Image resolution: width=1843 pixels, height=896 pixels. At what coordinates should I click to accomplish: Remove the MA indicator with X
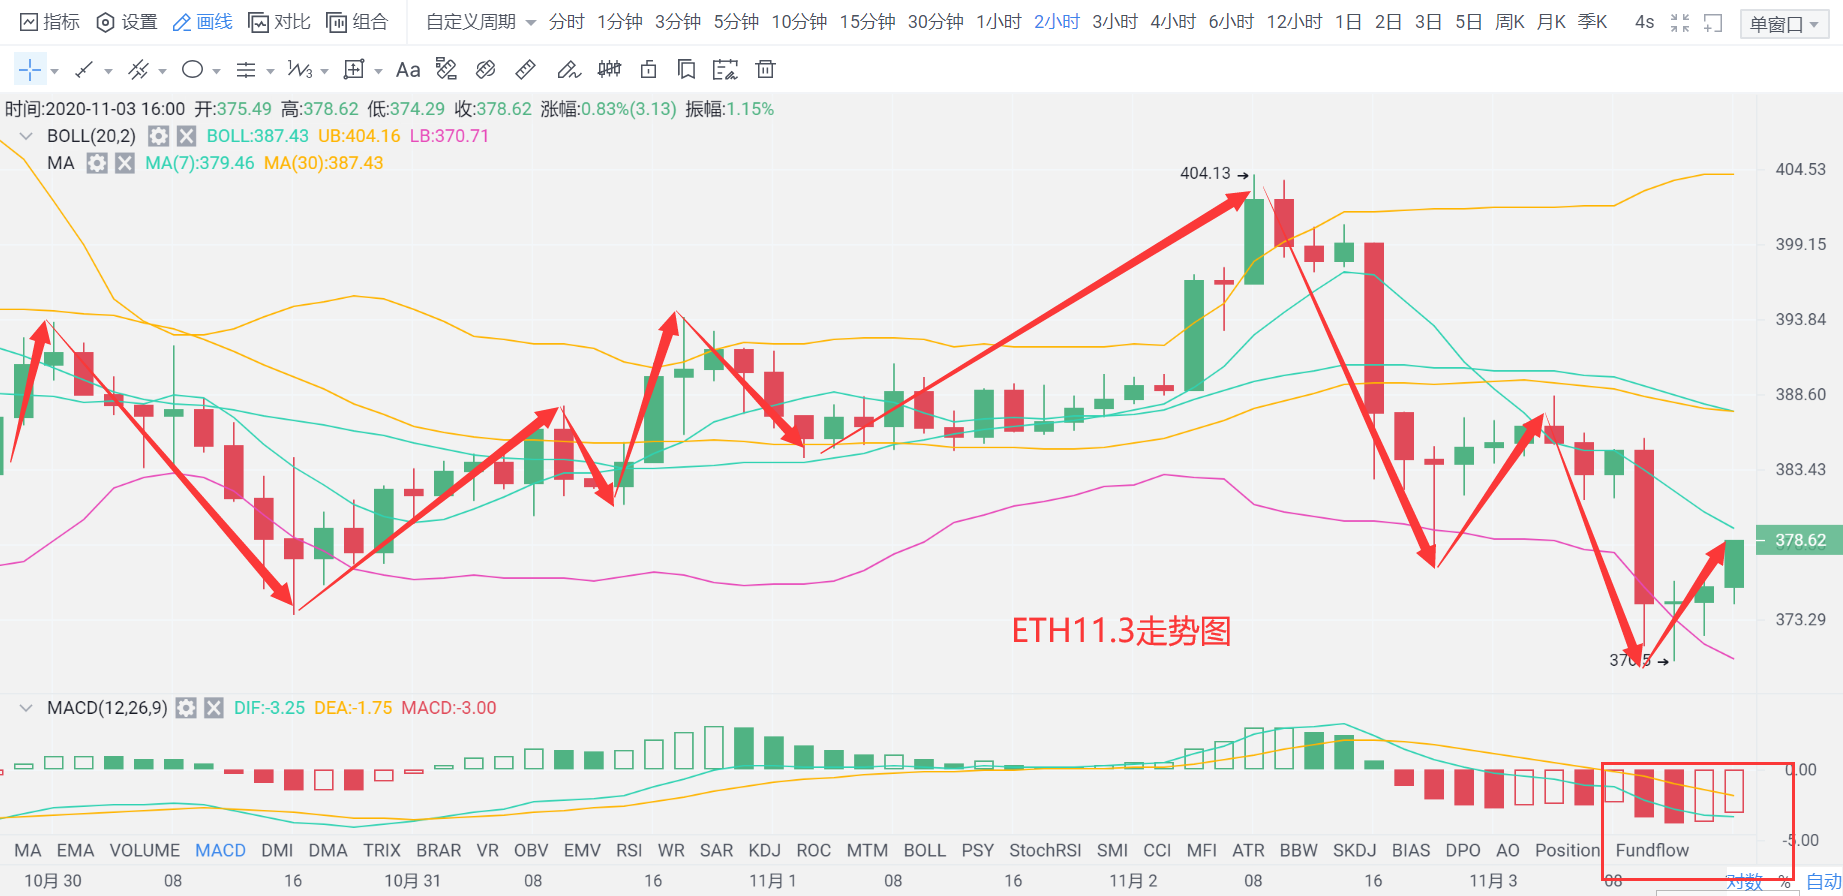pyautogui.click(x=124, y=163)
